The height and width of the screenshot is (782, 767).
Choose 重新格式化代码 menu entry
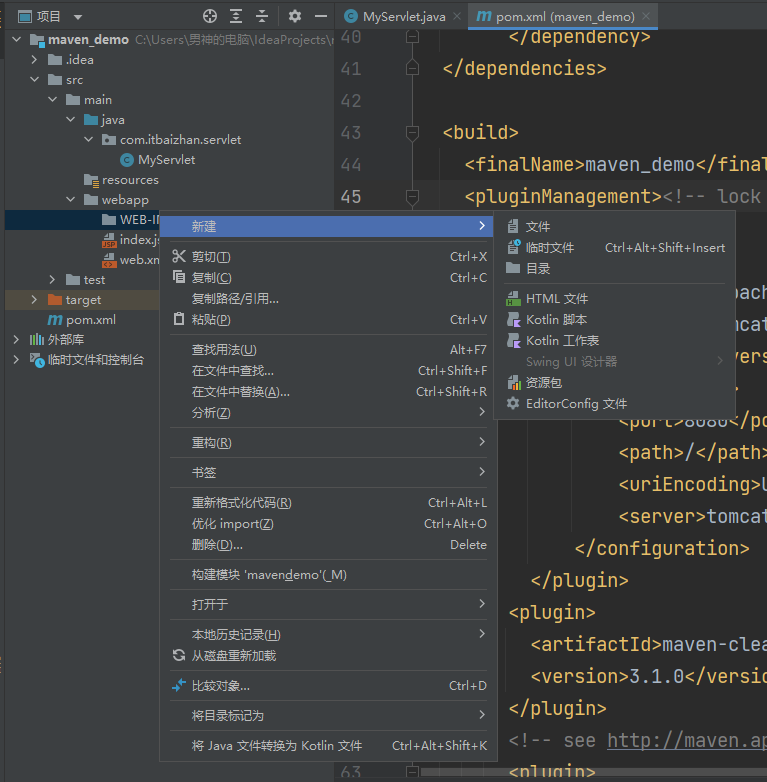[328, 503]
